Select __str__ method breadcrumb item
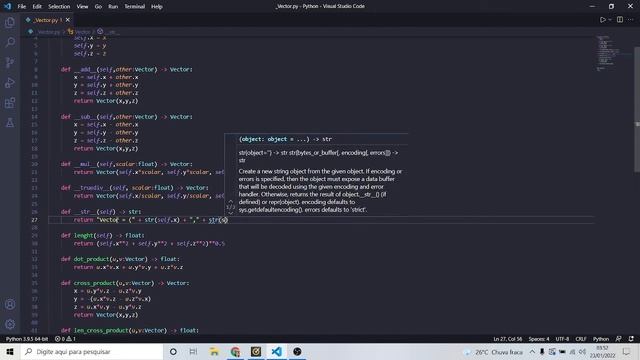The image size is (640, 360). pos(109,31)
